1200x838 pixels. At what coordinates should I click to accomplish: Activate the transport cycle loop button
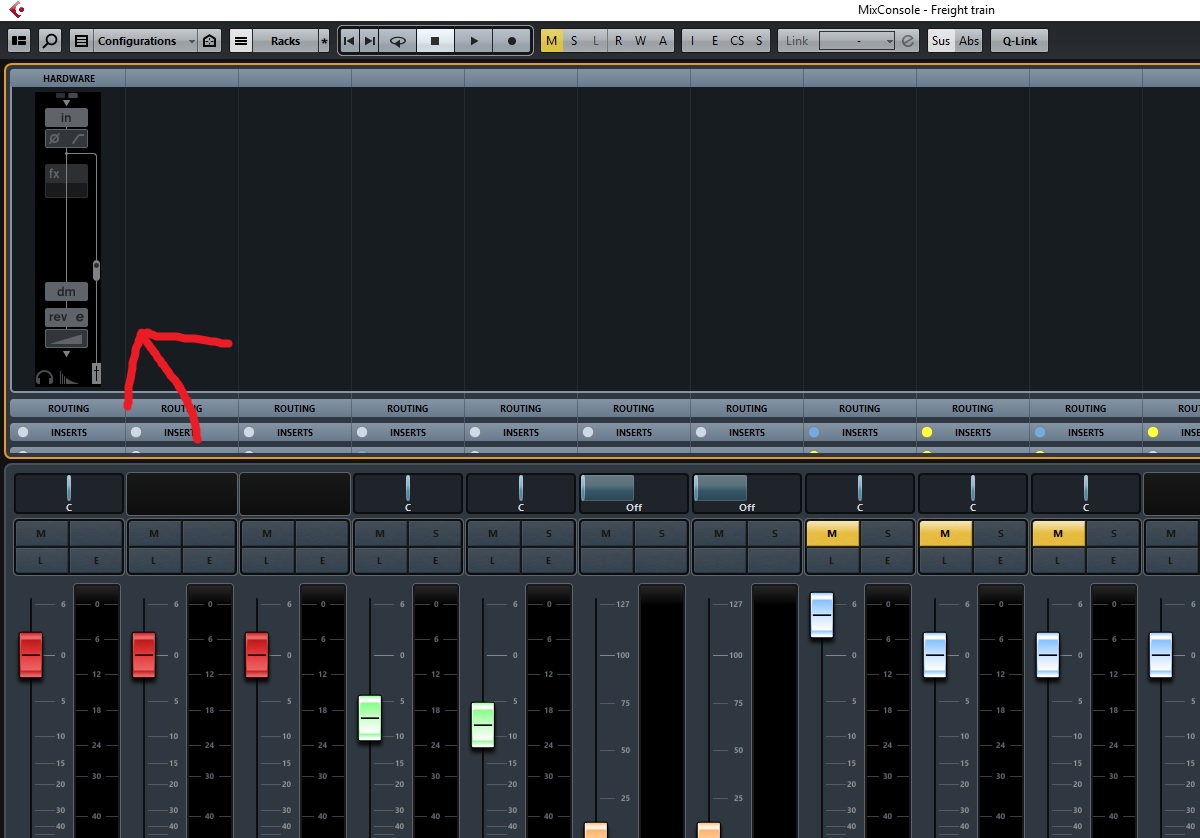tap(398, 41)
